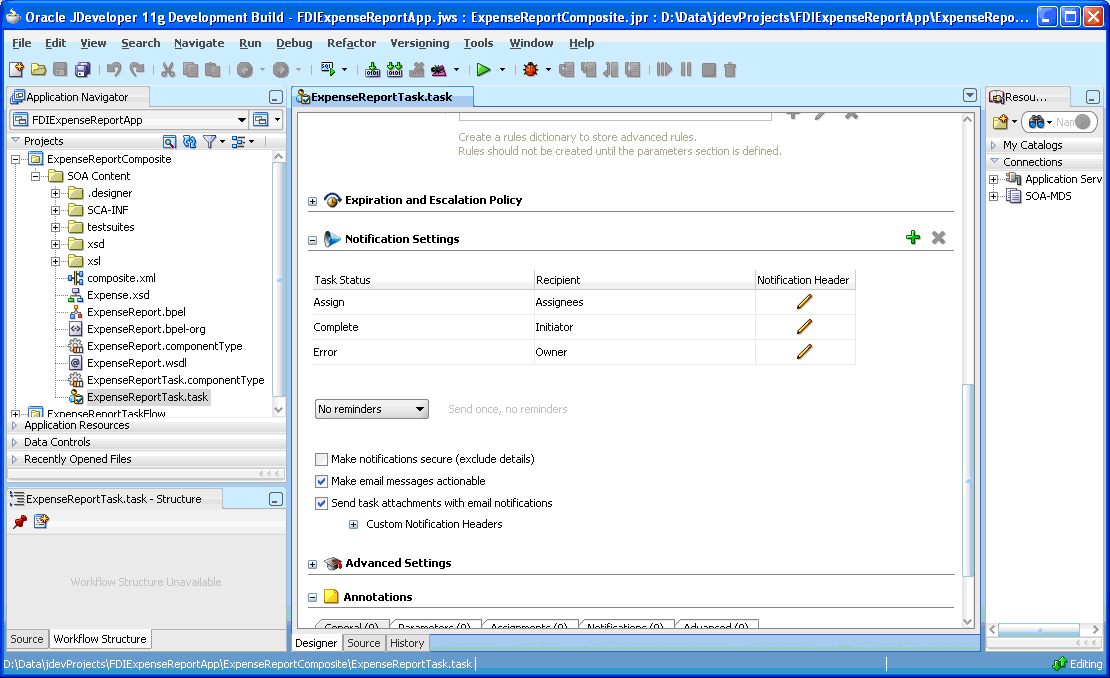1110x678 pixels.
Task: Click the grey X delete icon in Notification Settings
Action: point(939,238)
